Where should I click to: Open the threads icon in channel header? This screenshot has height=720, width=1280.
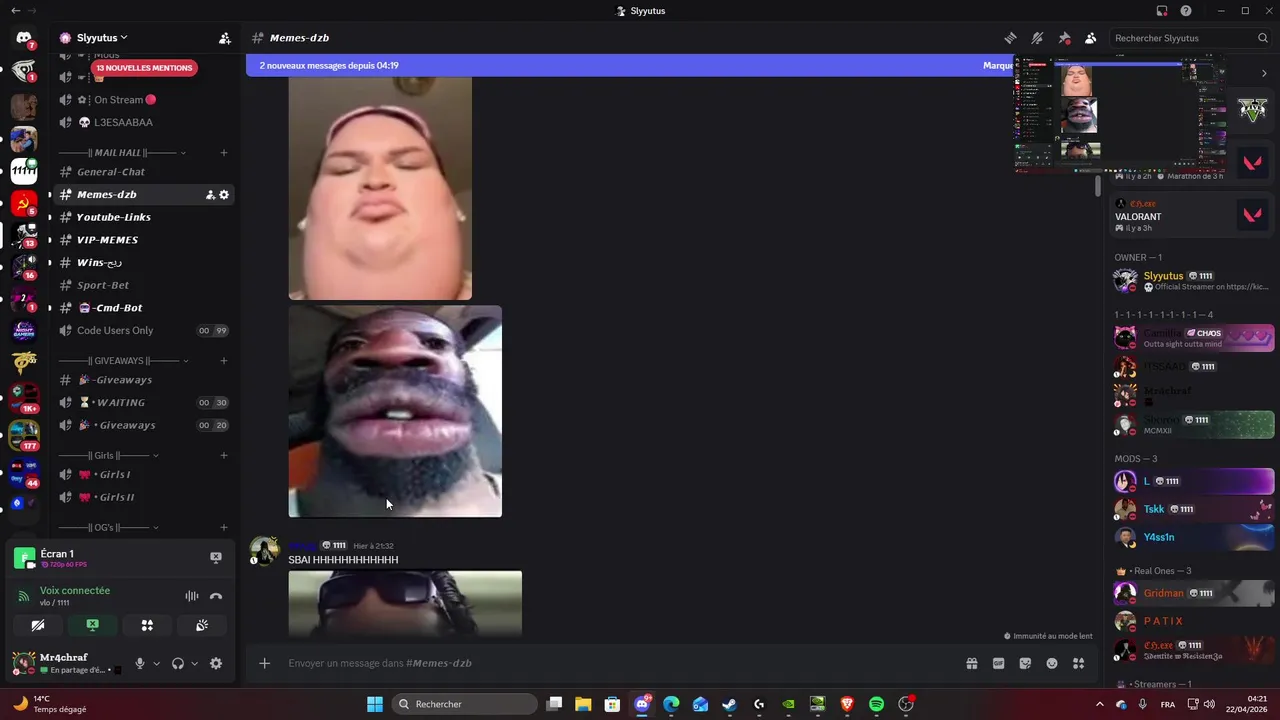[1011, 38]
